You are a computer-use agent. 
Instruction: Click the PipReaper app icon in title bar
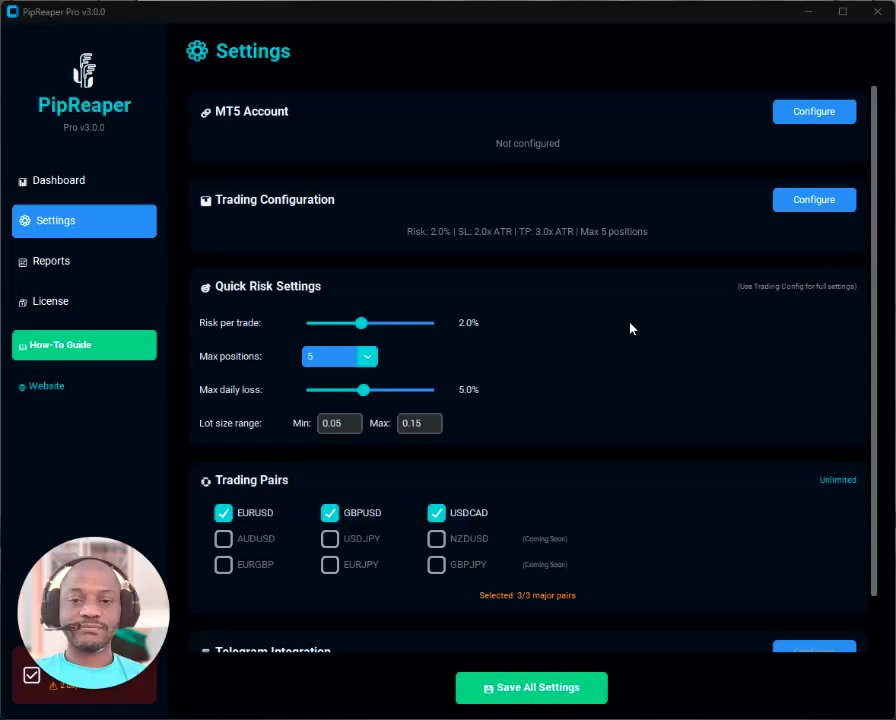pos(12,11)
